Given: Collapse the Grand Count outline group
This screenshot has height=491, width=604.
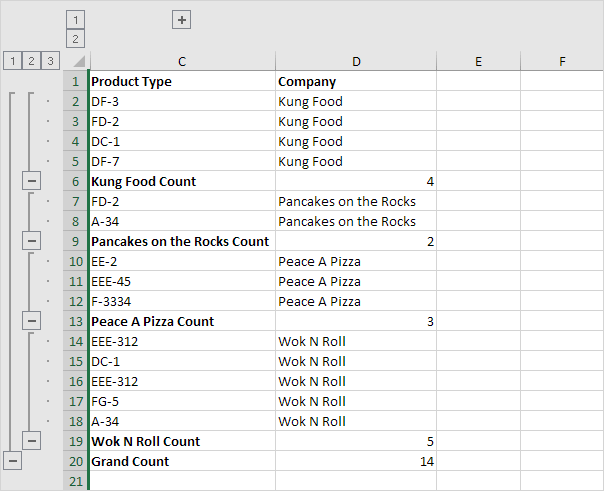Looking at the screenshot, I should [12, 461].
